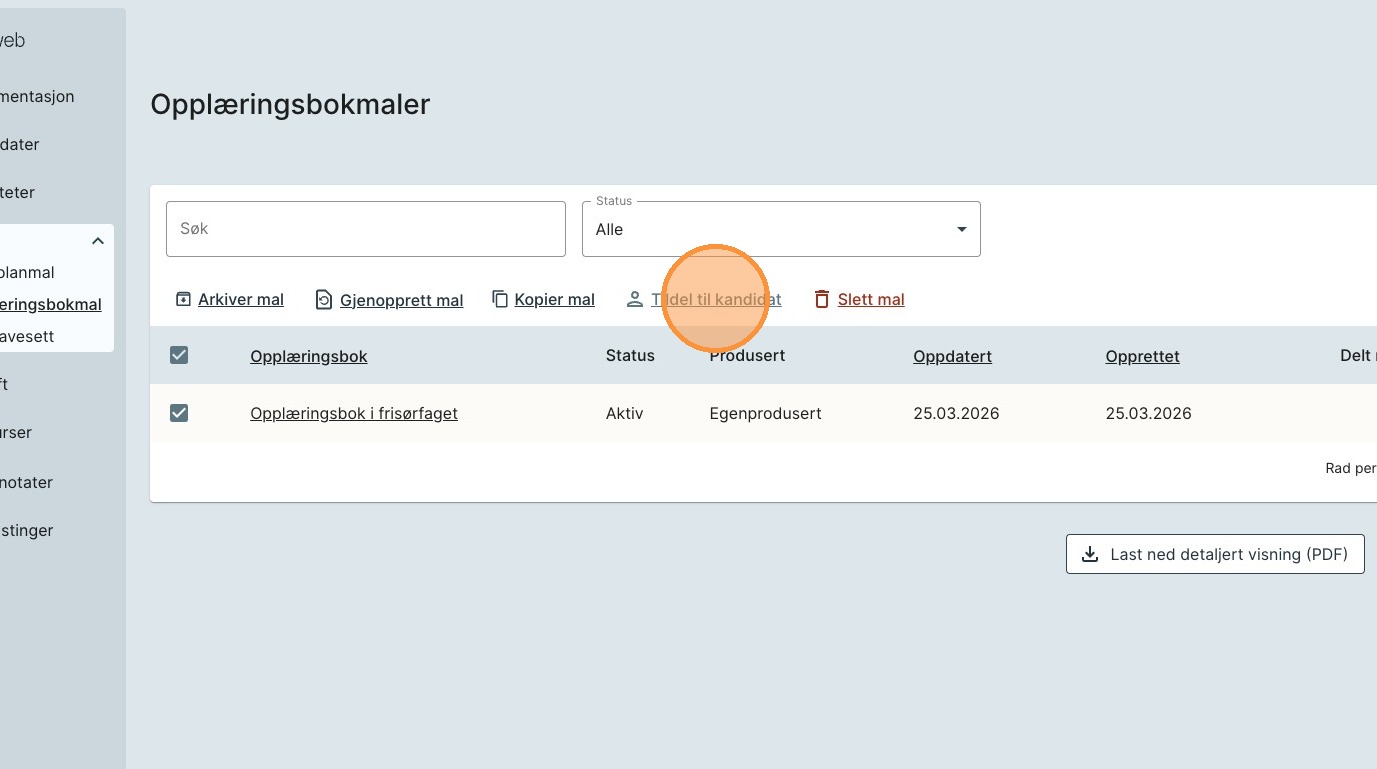Open the Status dropdown showing Alle
This screenshot has width=1377, height=769.
click(781, 229)
